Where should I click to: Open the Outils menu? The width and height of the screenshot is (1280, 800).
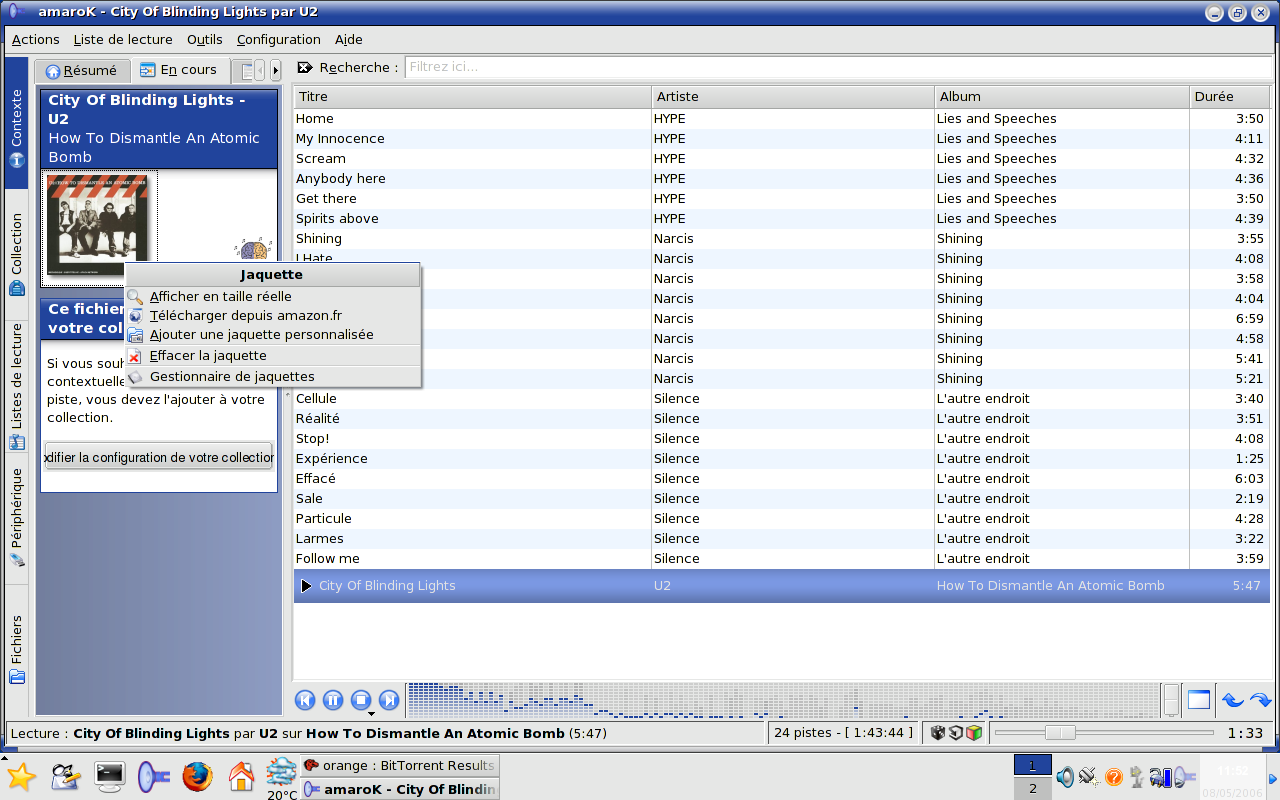pos(205,40)
